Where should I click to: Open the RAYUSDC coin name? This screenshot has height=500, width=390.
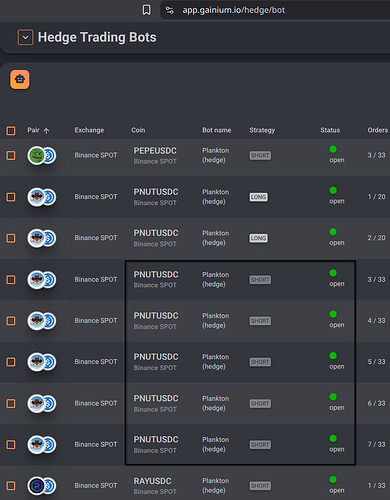pyautogui.click(x=152, y=481)
